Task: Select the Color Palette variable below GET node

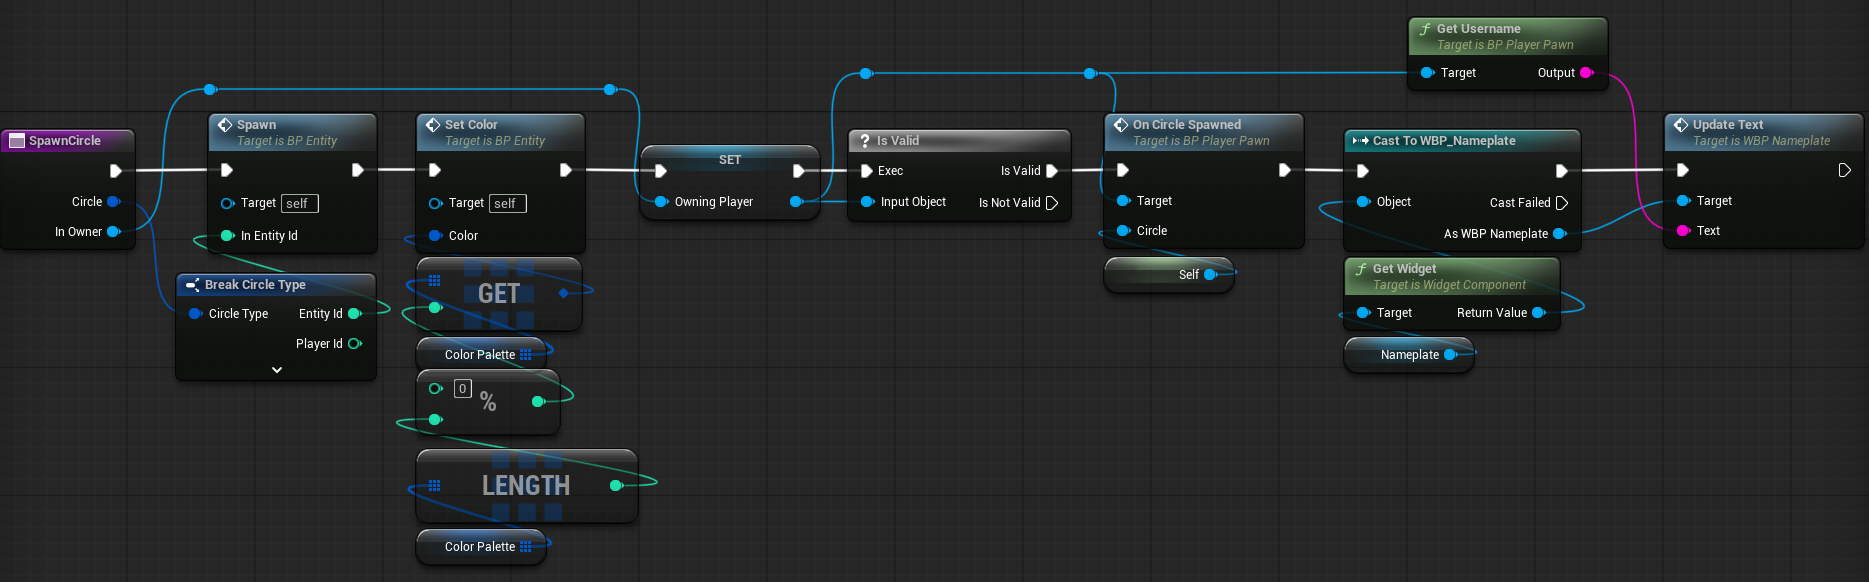Action: 479,355
